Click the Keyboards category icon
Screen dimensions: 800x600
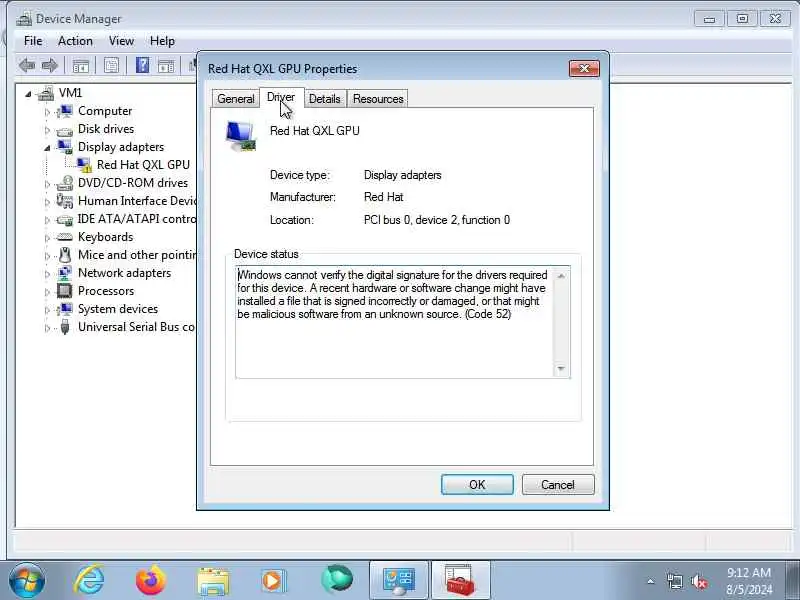[65, 237]
